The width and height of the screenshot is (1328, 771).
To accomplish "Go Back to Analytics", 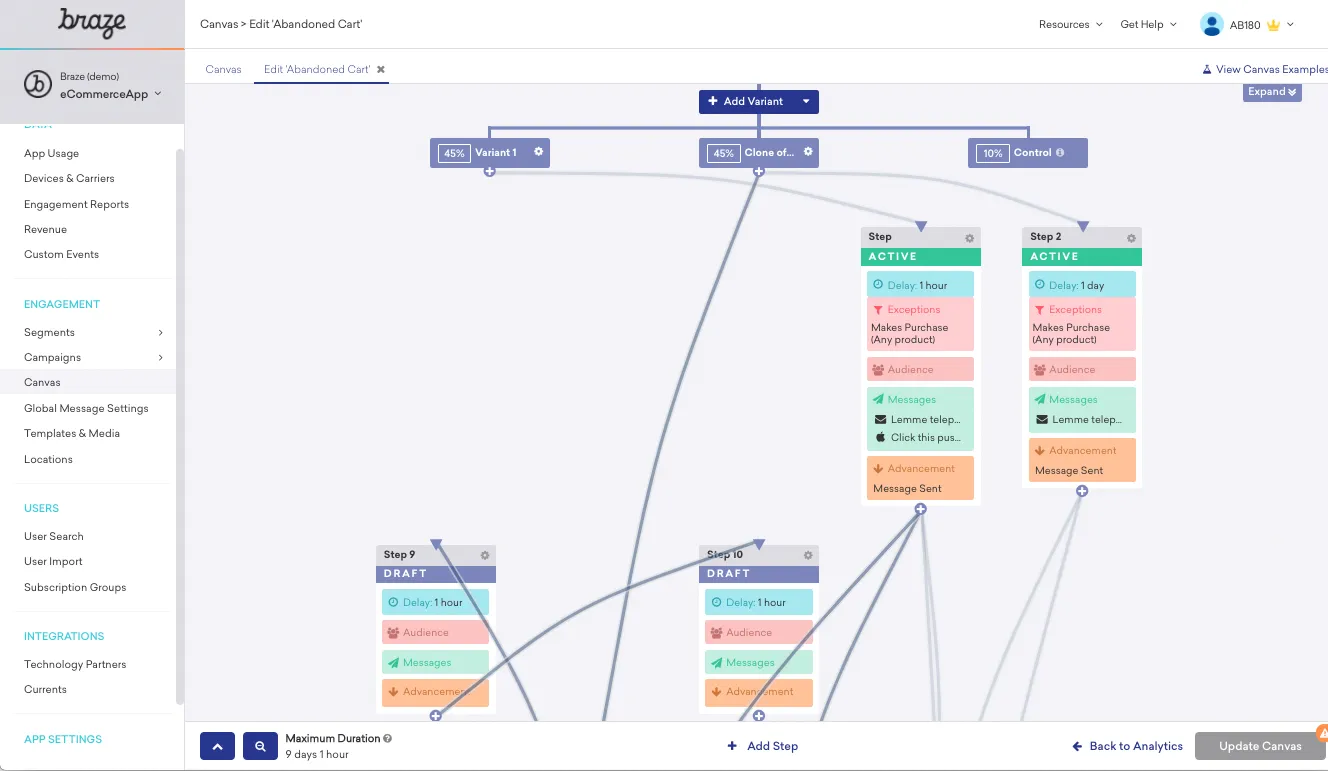I will 1126,745.
